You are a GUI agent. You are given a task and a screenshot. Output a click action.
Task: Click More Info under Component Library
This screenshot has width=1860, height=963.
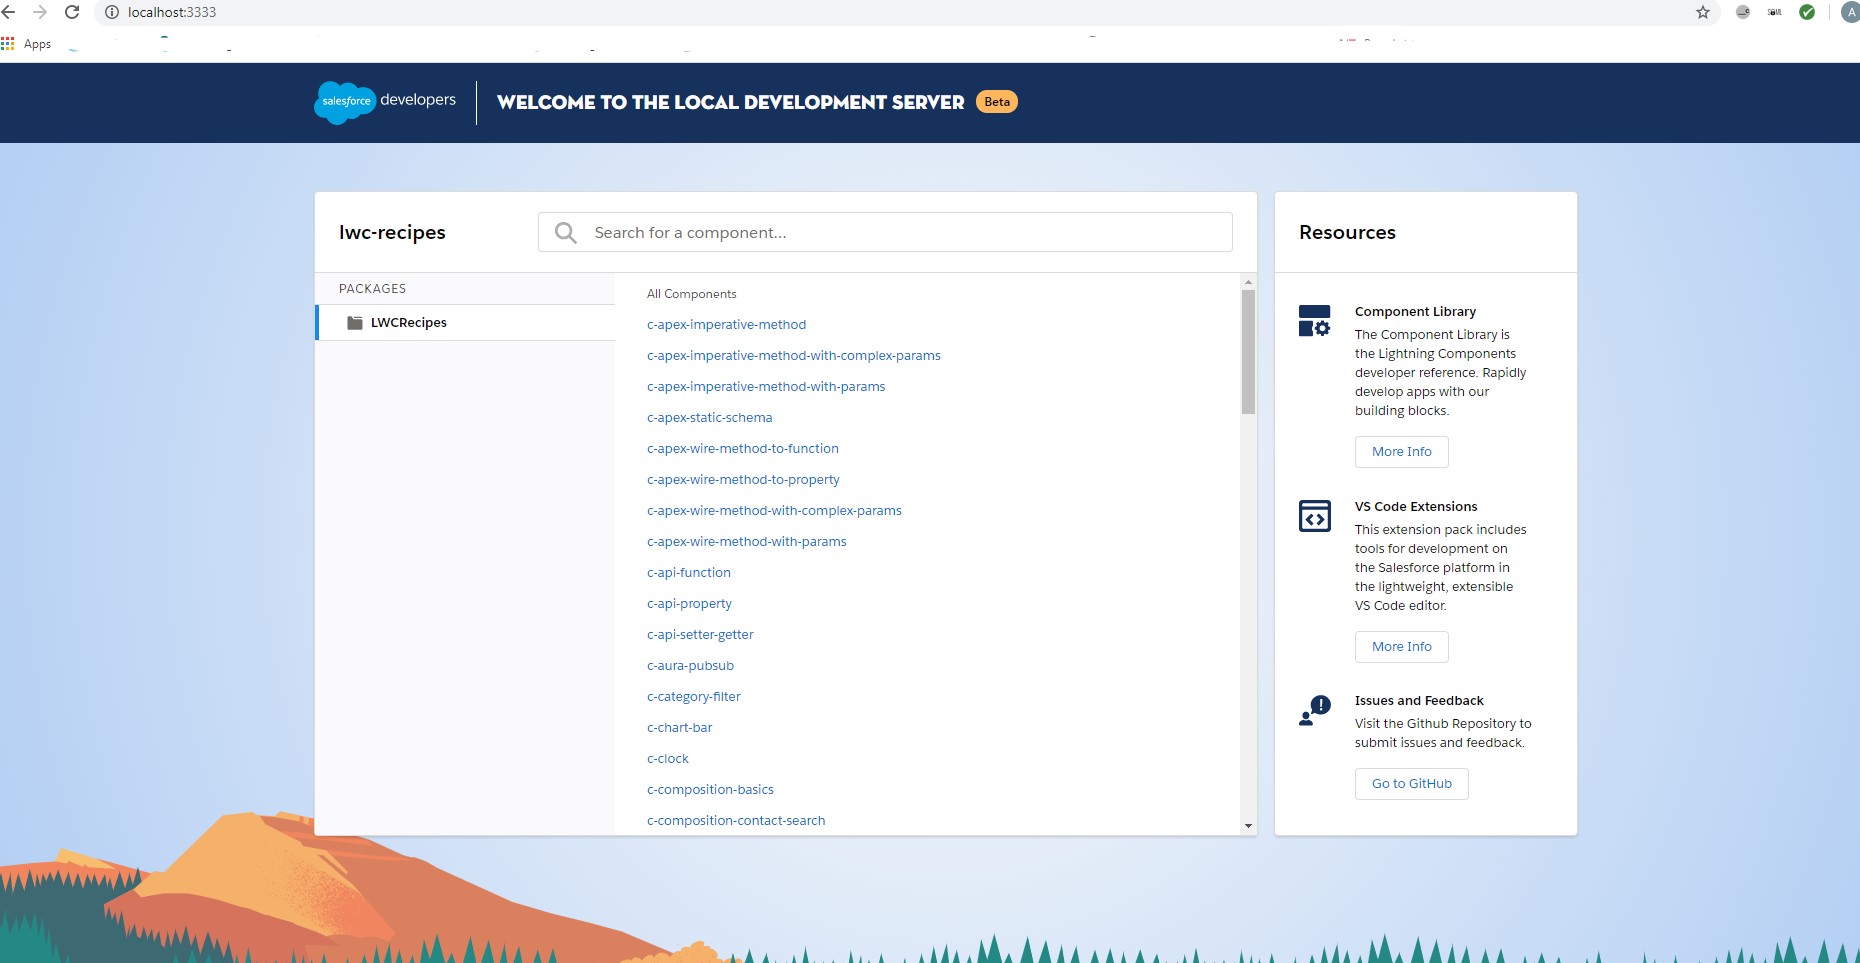[x=1401, y=451]
